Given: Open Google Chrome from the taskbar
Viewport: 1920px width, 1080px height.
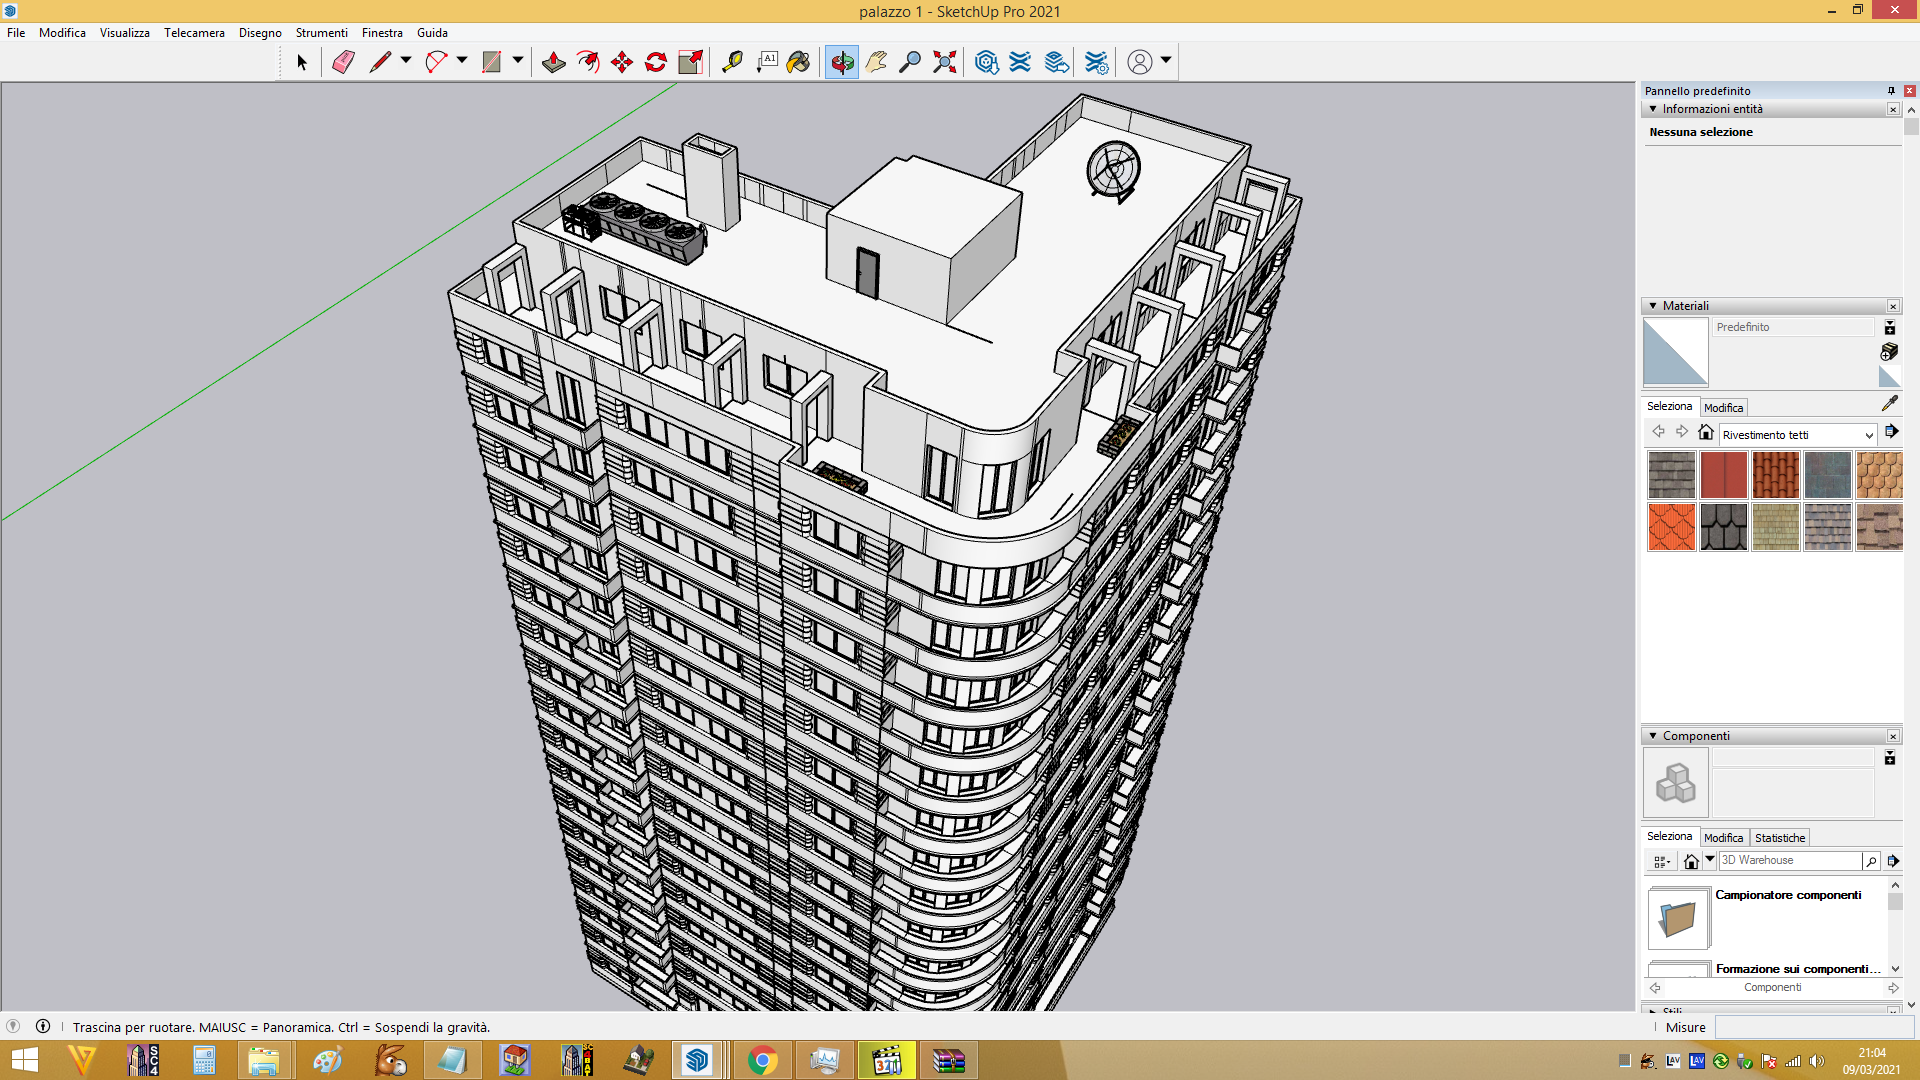Looking at the screenshot, I should pyautogui.click(x=762, y=1060).
